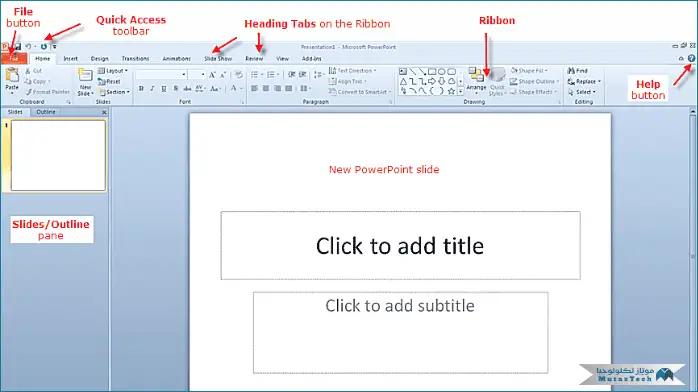Select the Oval shape in gallery
This screenshot has height=392, width=698.
(442, 71)
